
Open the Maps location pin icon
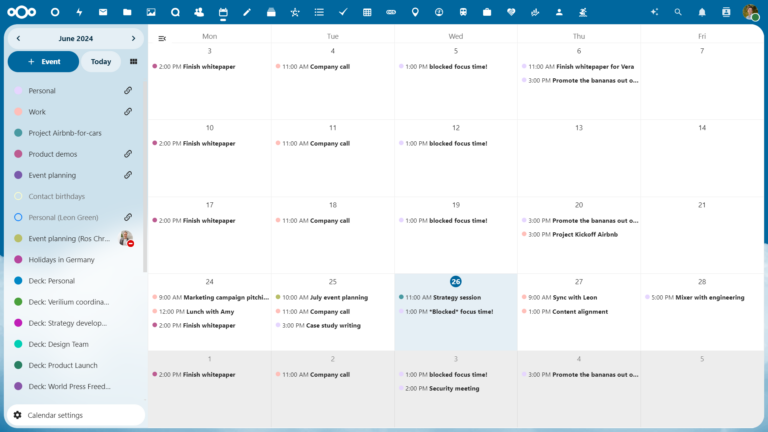click(415, 12)
